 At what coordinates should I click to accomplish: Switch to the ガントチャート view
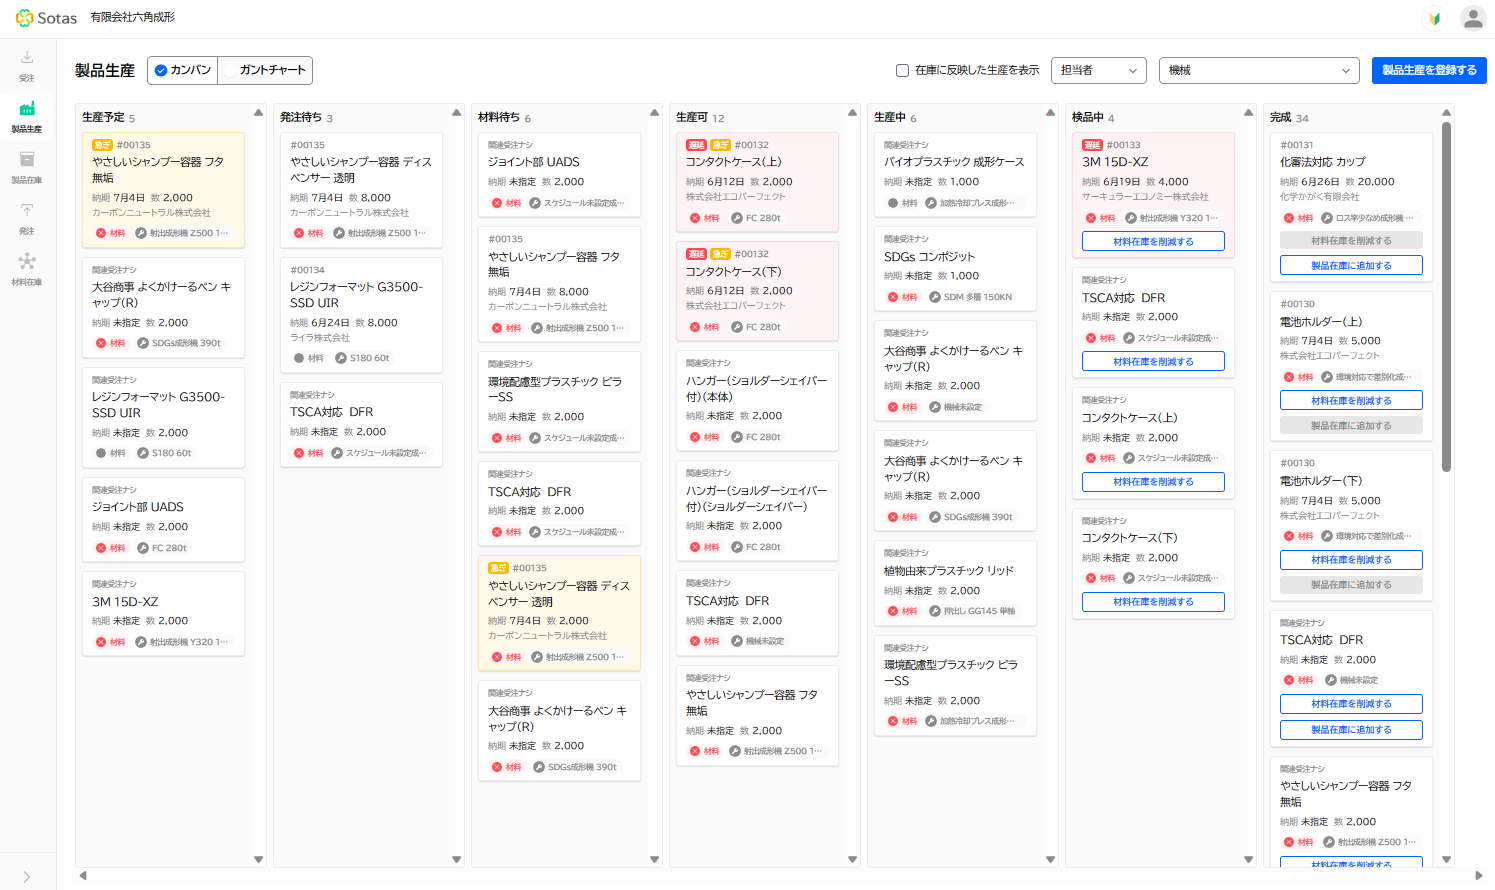click(265, 70)
